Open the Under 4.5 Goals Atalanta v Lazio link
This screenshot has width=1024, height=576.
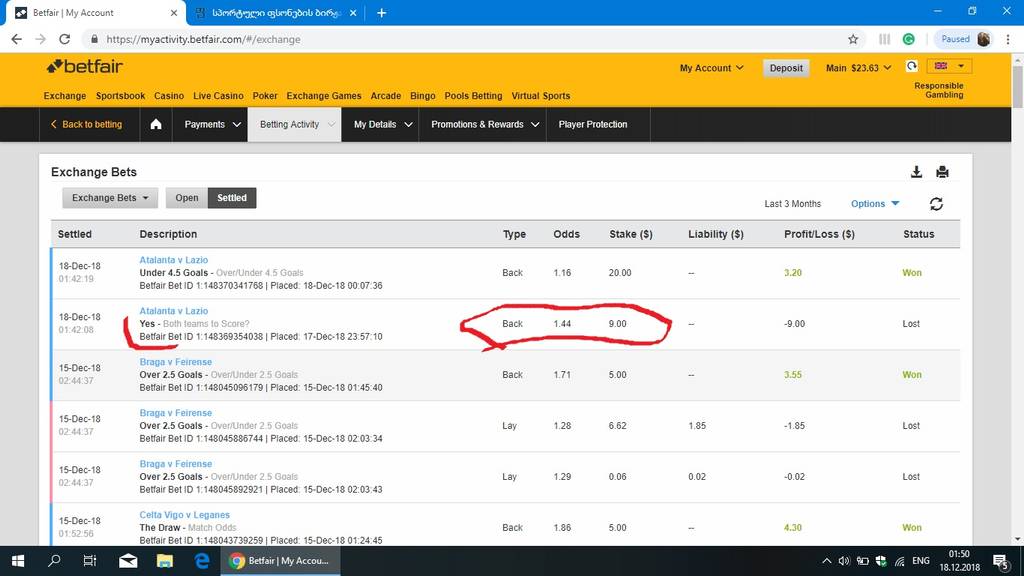(173, 260)
